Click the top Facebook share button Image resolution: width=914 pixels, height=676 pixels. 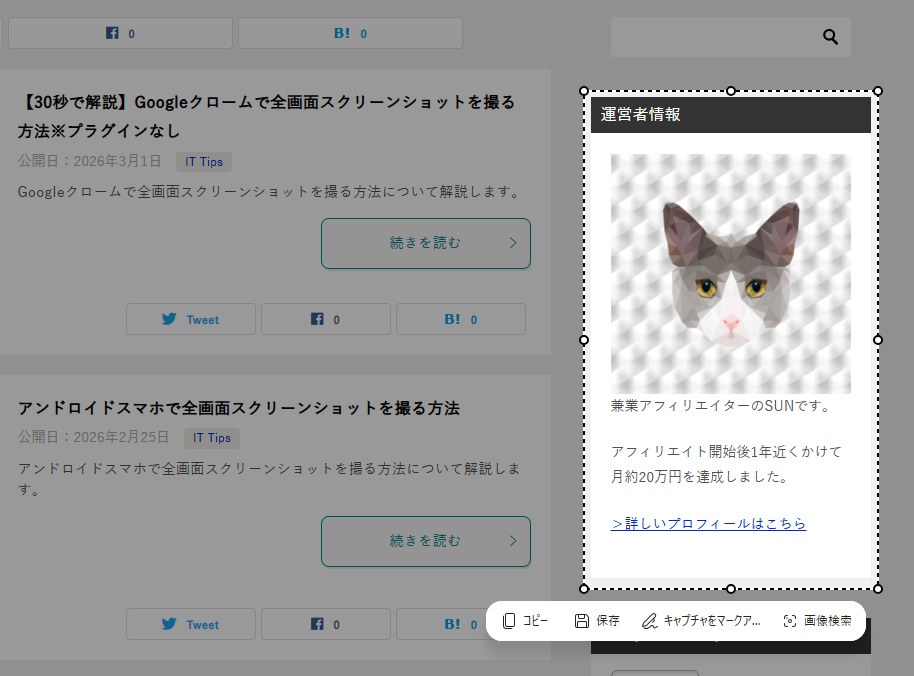(120, 33)
